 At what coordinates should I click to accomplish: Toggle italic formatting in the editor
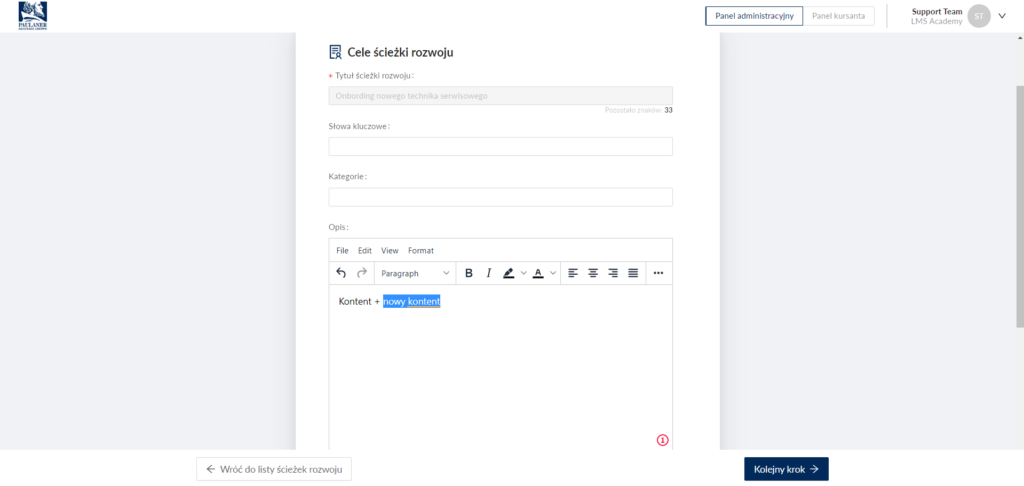[x=489, y=273]
